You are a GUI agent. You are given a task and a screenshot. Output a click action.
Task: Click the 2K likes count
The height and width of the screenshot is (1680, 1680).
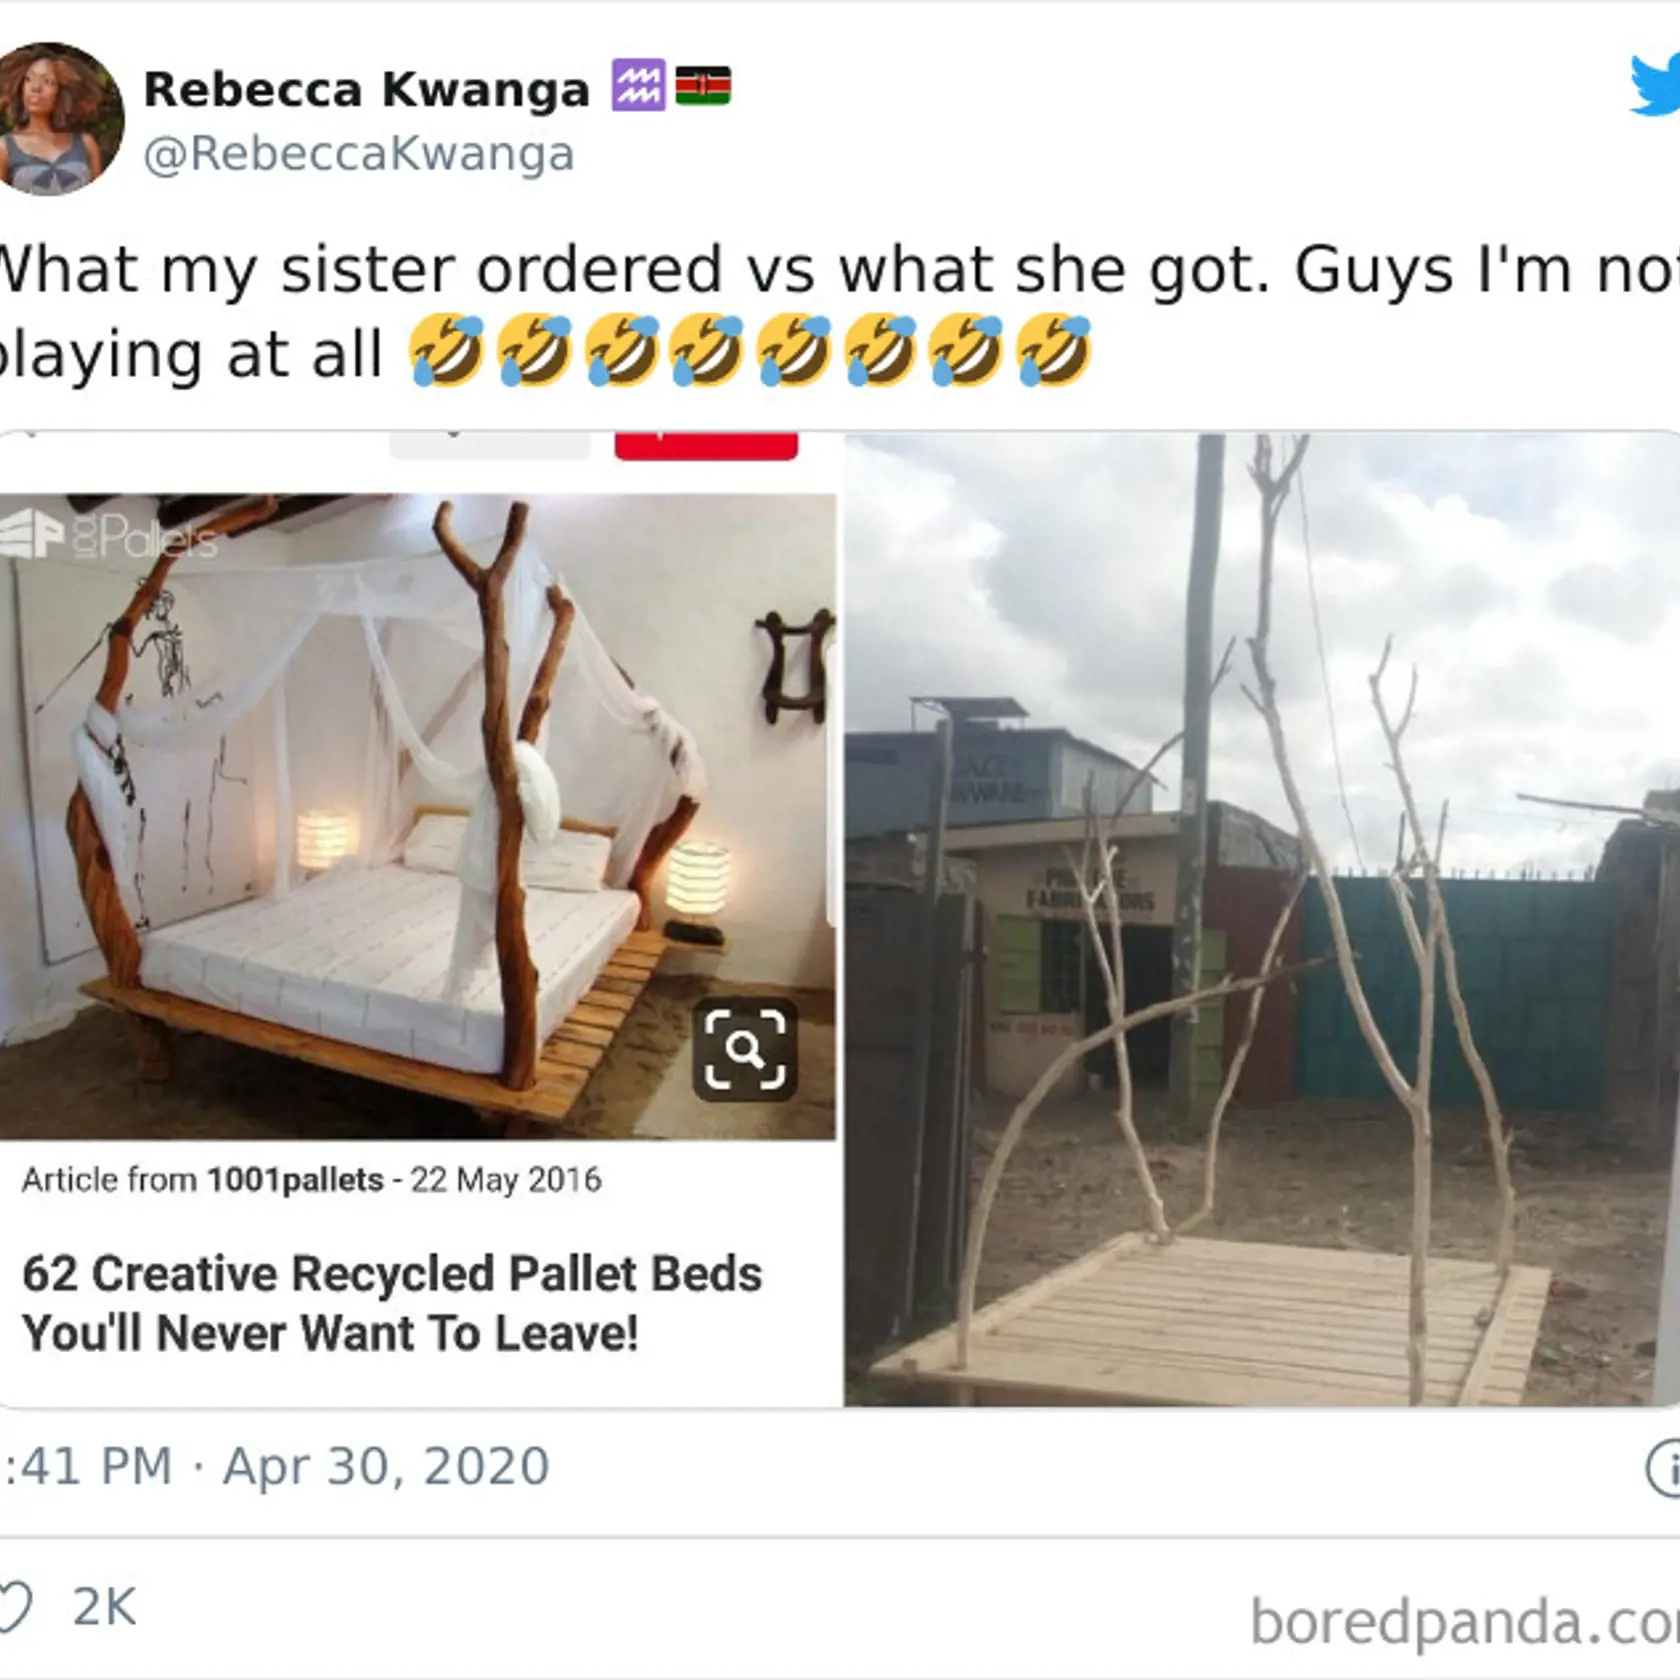[104, 1608]
